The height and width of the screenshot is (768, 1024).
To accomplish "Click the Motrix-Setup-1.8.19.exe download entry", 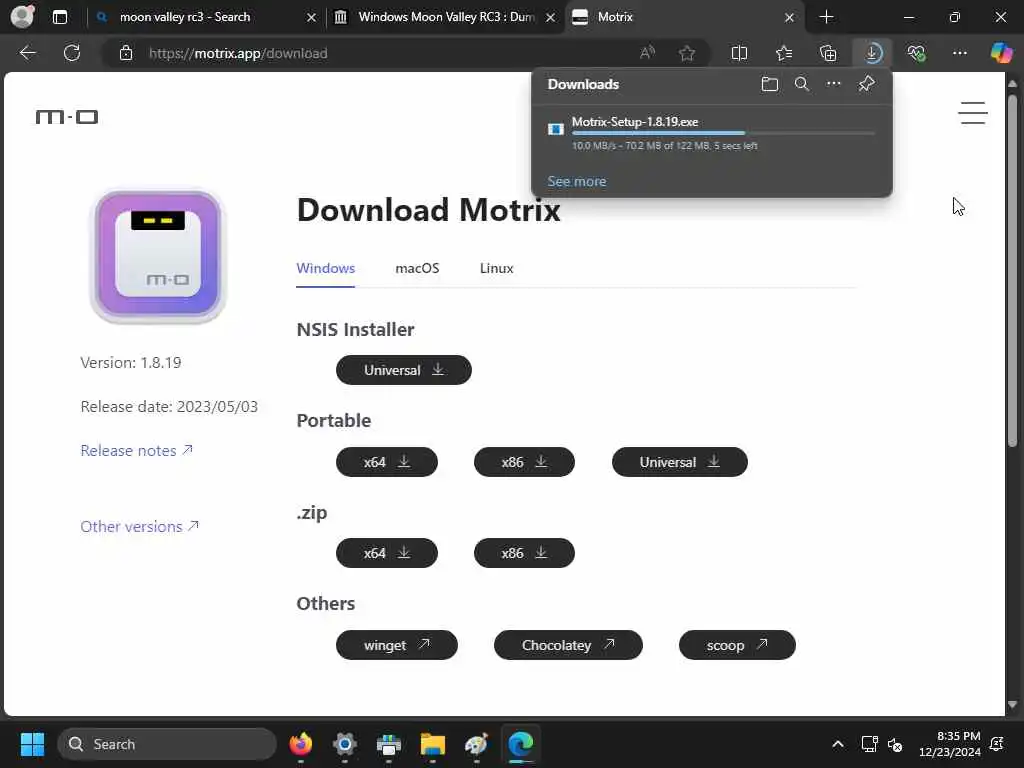I will point(712,133).
